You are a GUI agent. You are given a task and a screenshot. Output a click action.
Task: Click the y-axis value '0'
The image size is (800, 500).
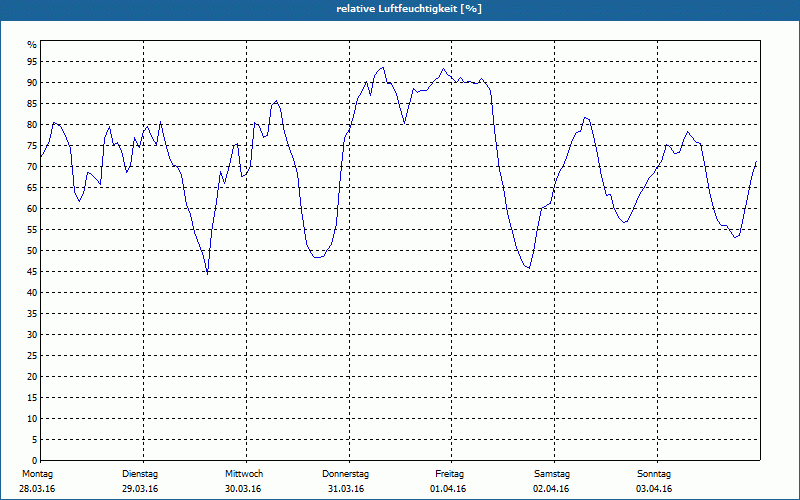34,461
